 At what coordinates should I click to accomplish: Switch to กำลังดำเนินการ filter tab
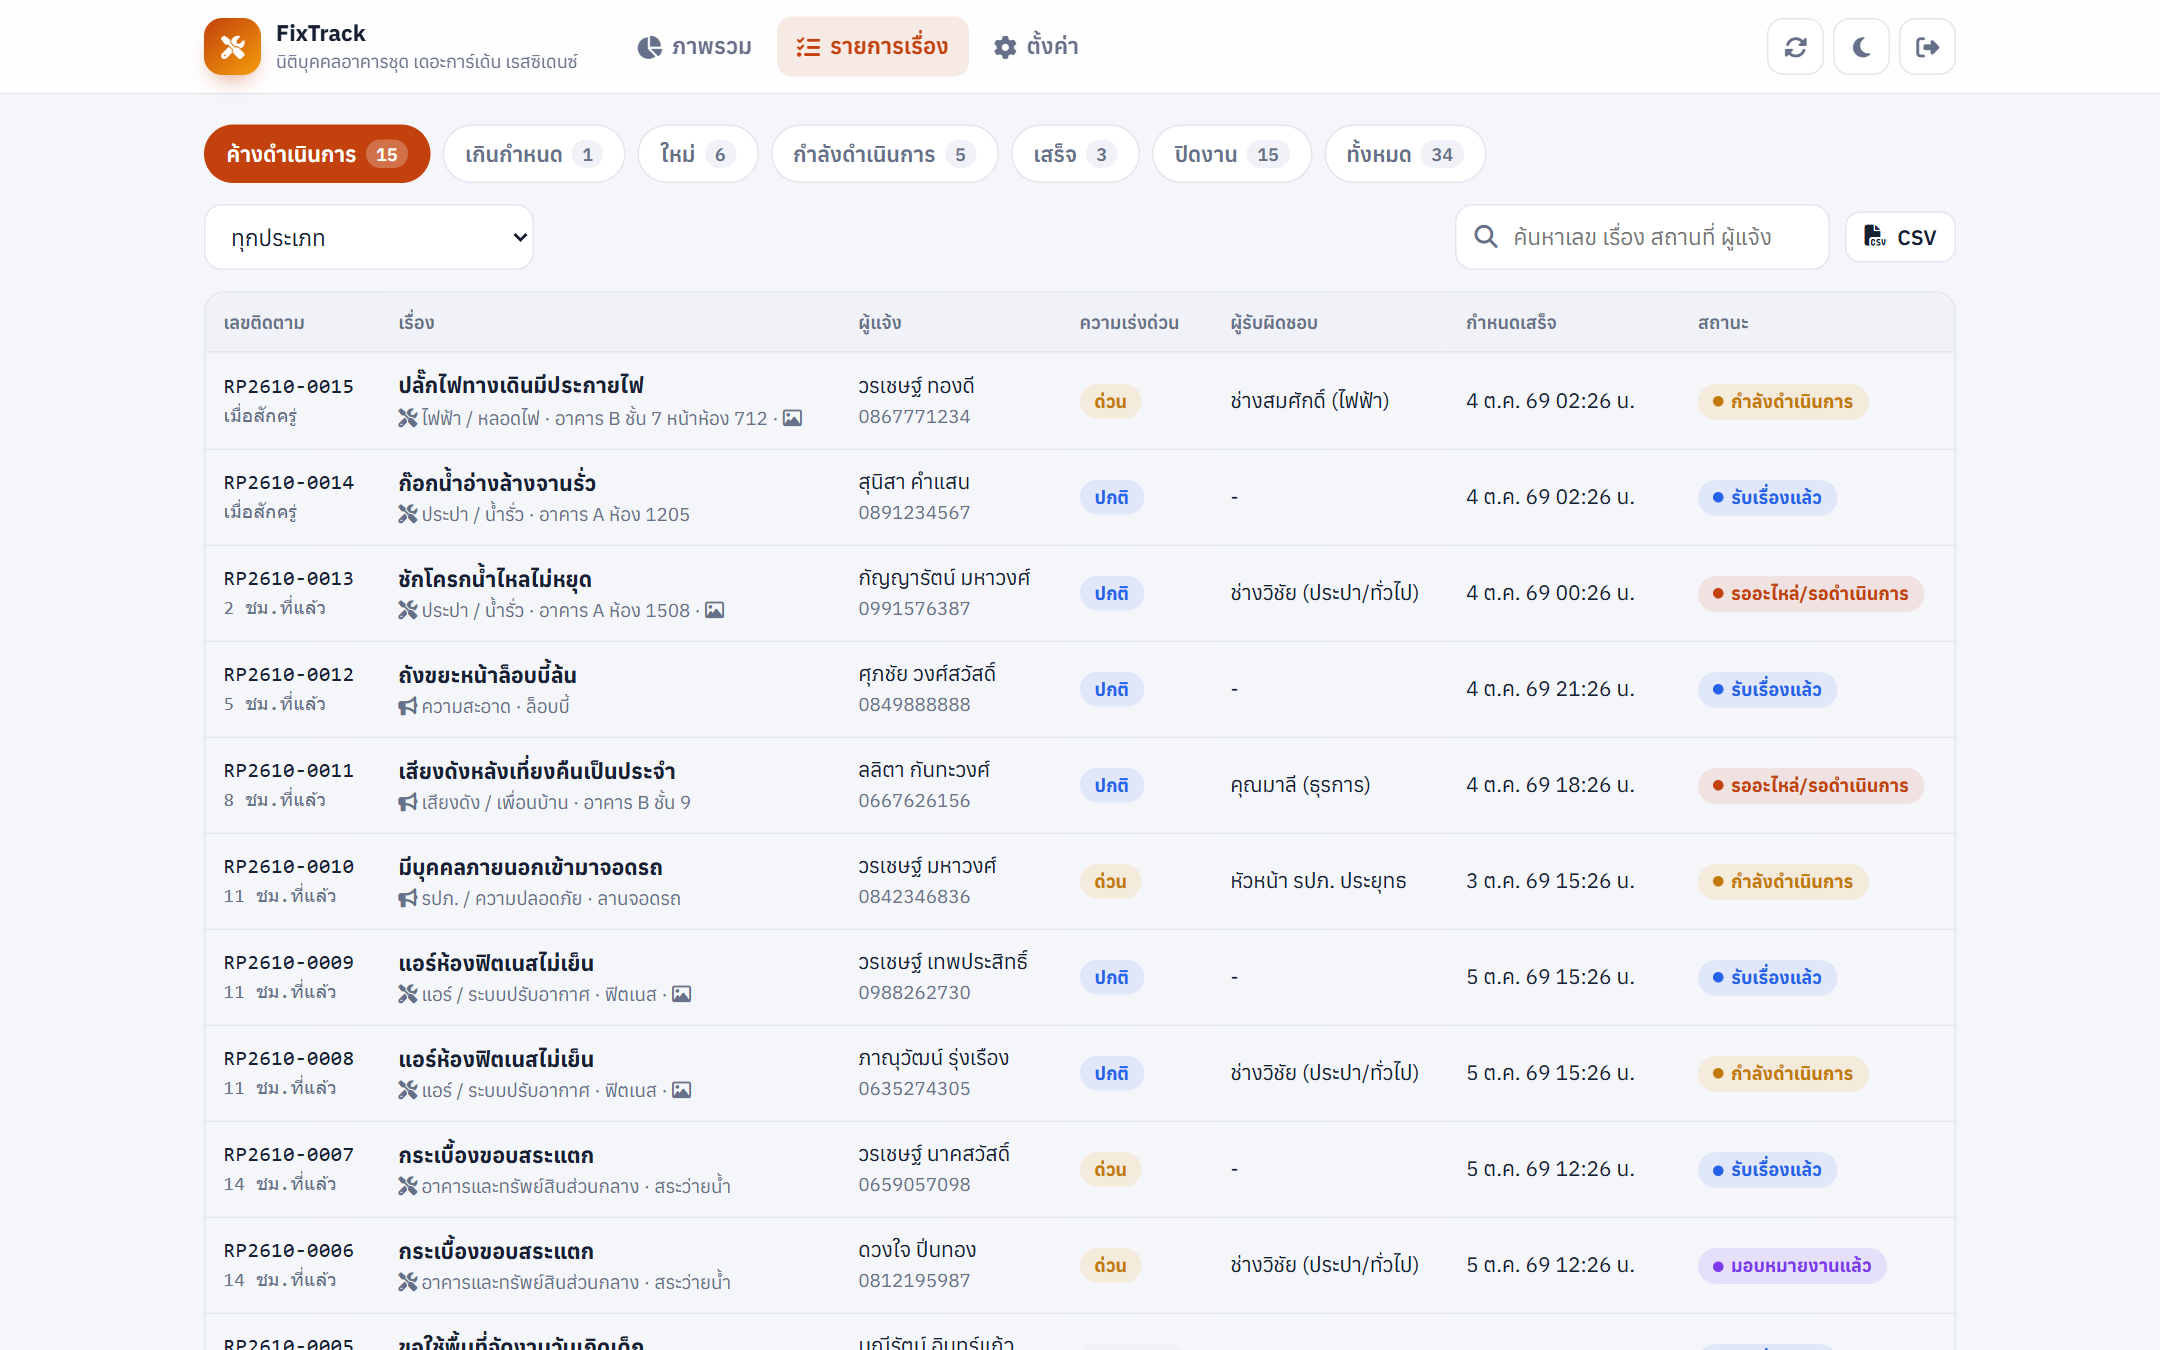point(884,154)
